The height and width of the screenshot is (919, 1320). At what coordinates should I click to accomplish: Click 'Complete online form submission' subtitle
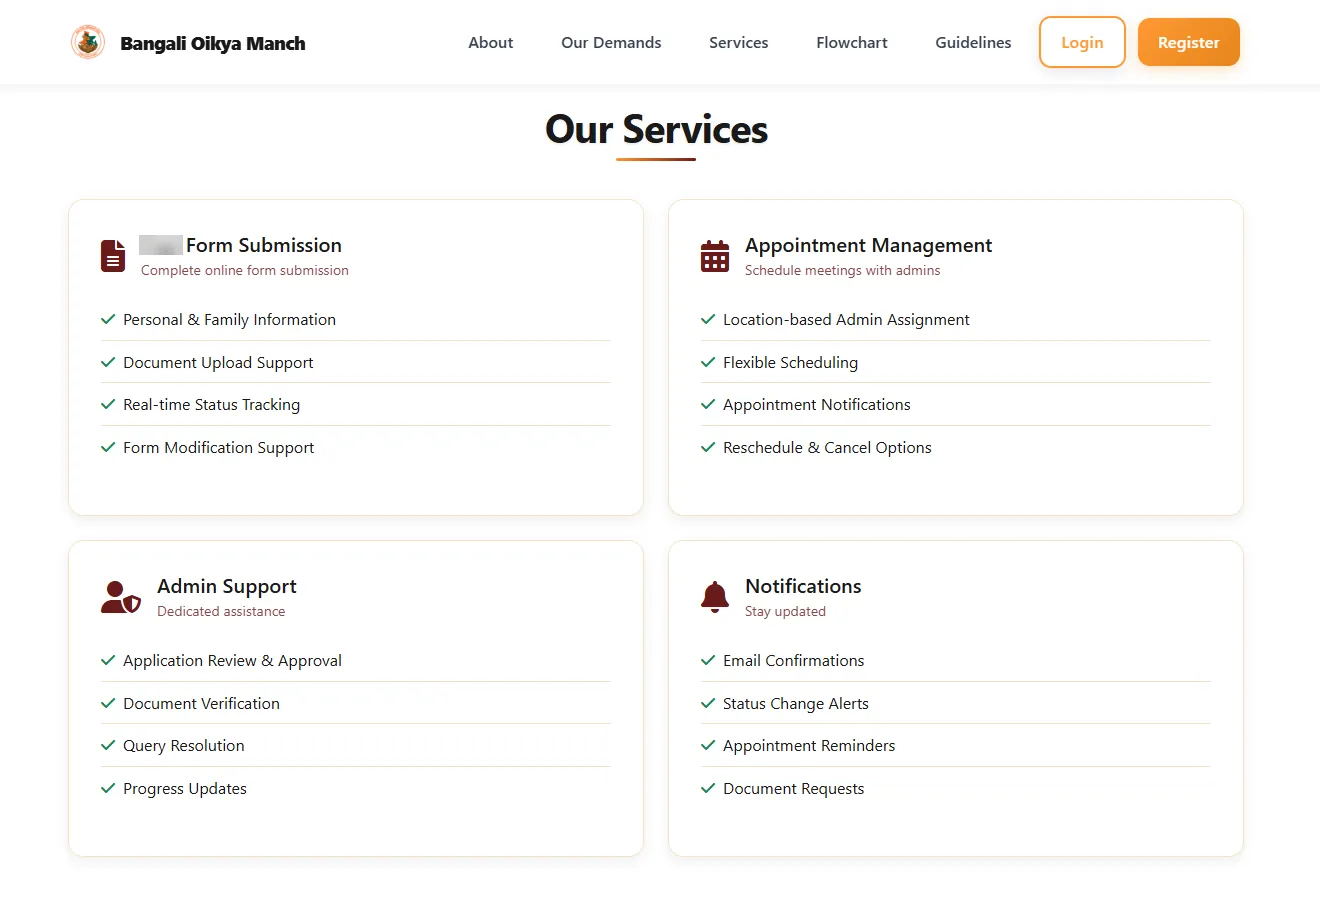click(x=245, y=270)
